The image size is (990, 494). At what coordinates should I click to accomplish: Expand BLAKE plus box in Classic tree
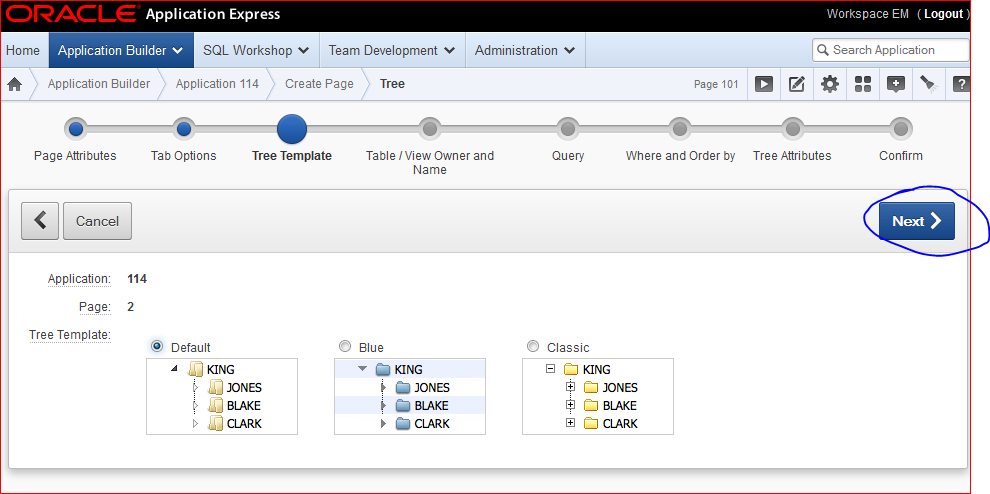tap(571, 405)
